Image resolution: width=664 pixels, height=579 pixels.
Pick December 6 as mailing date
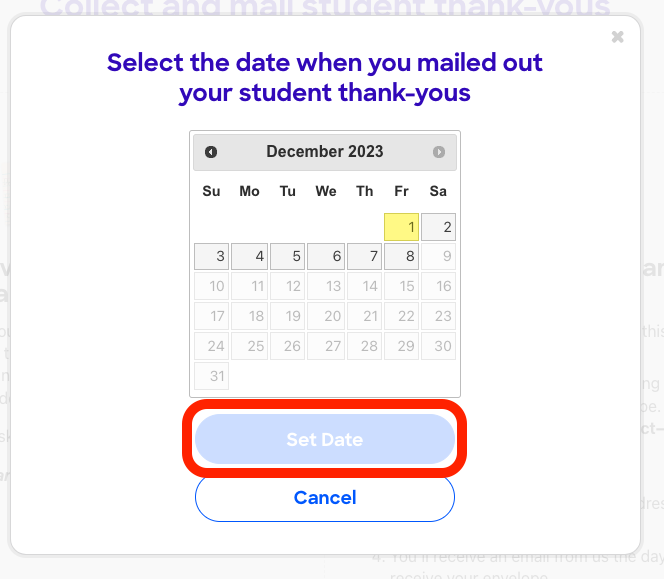pyautogui.click(x=326, y=257)
